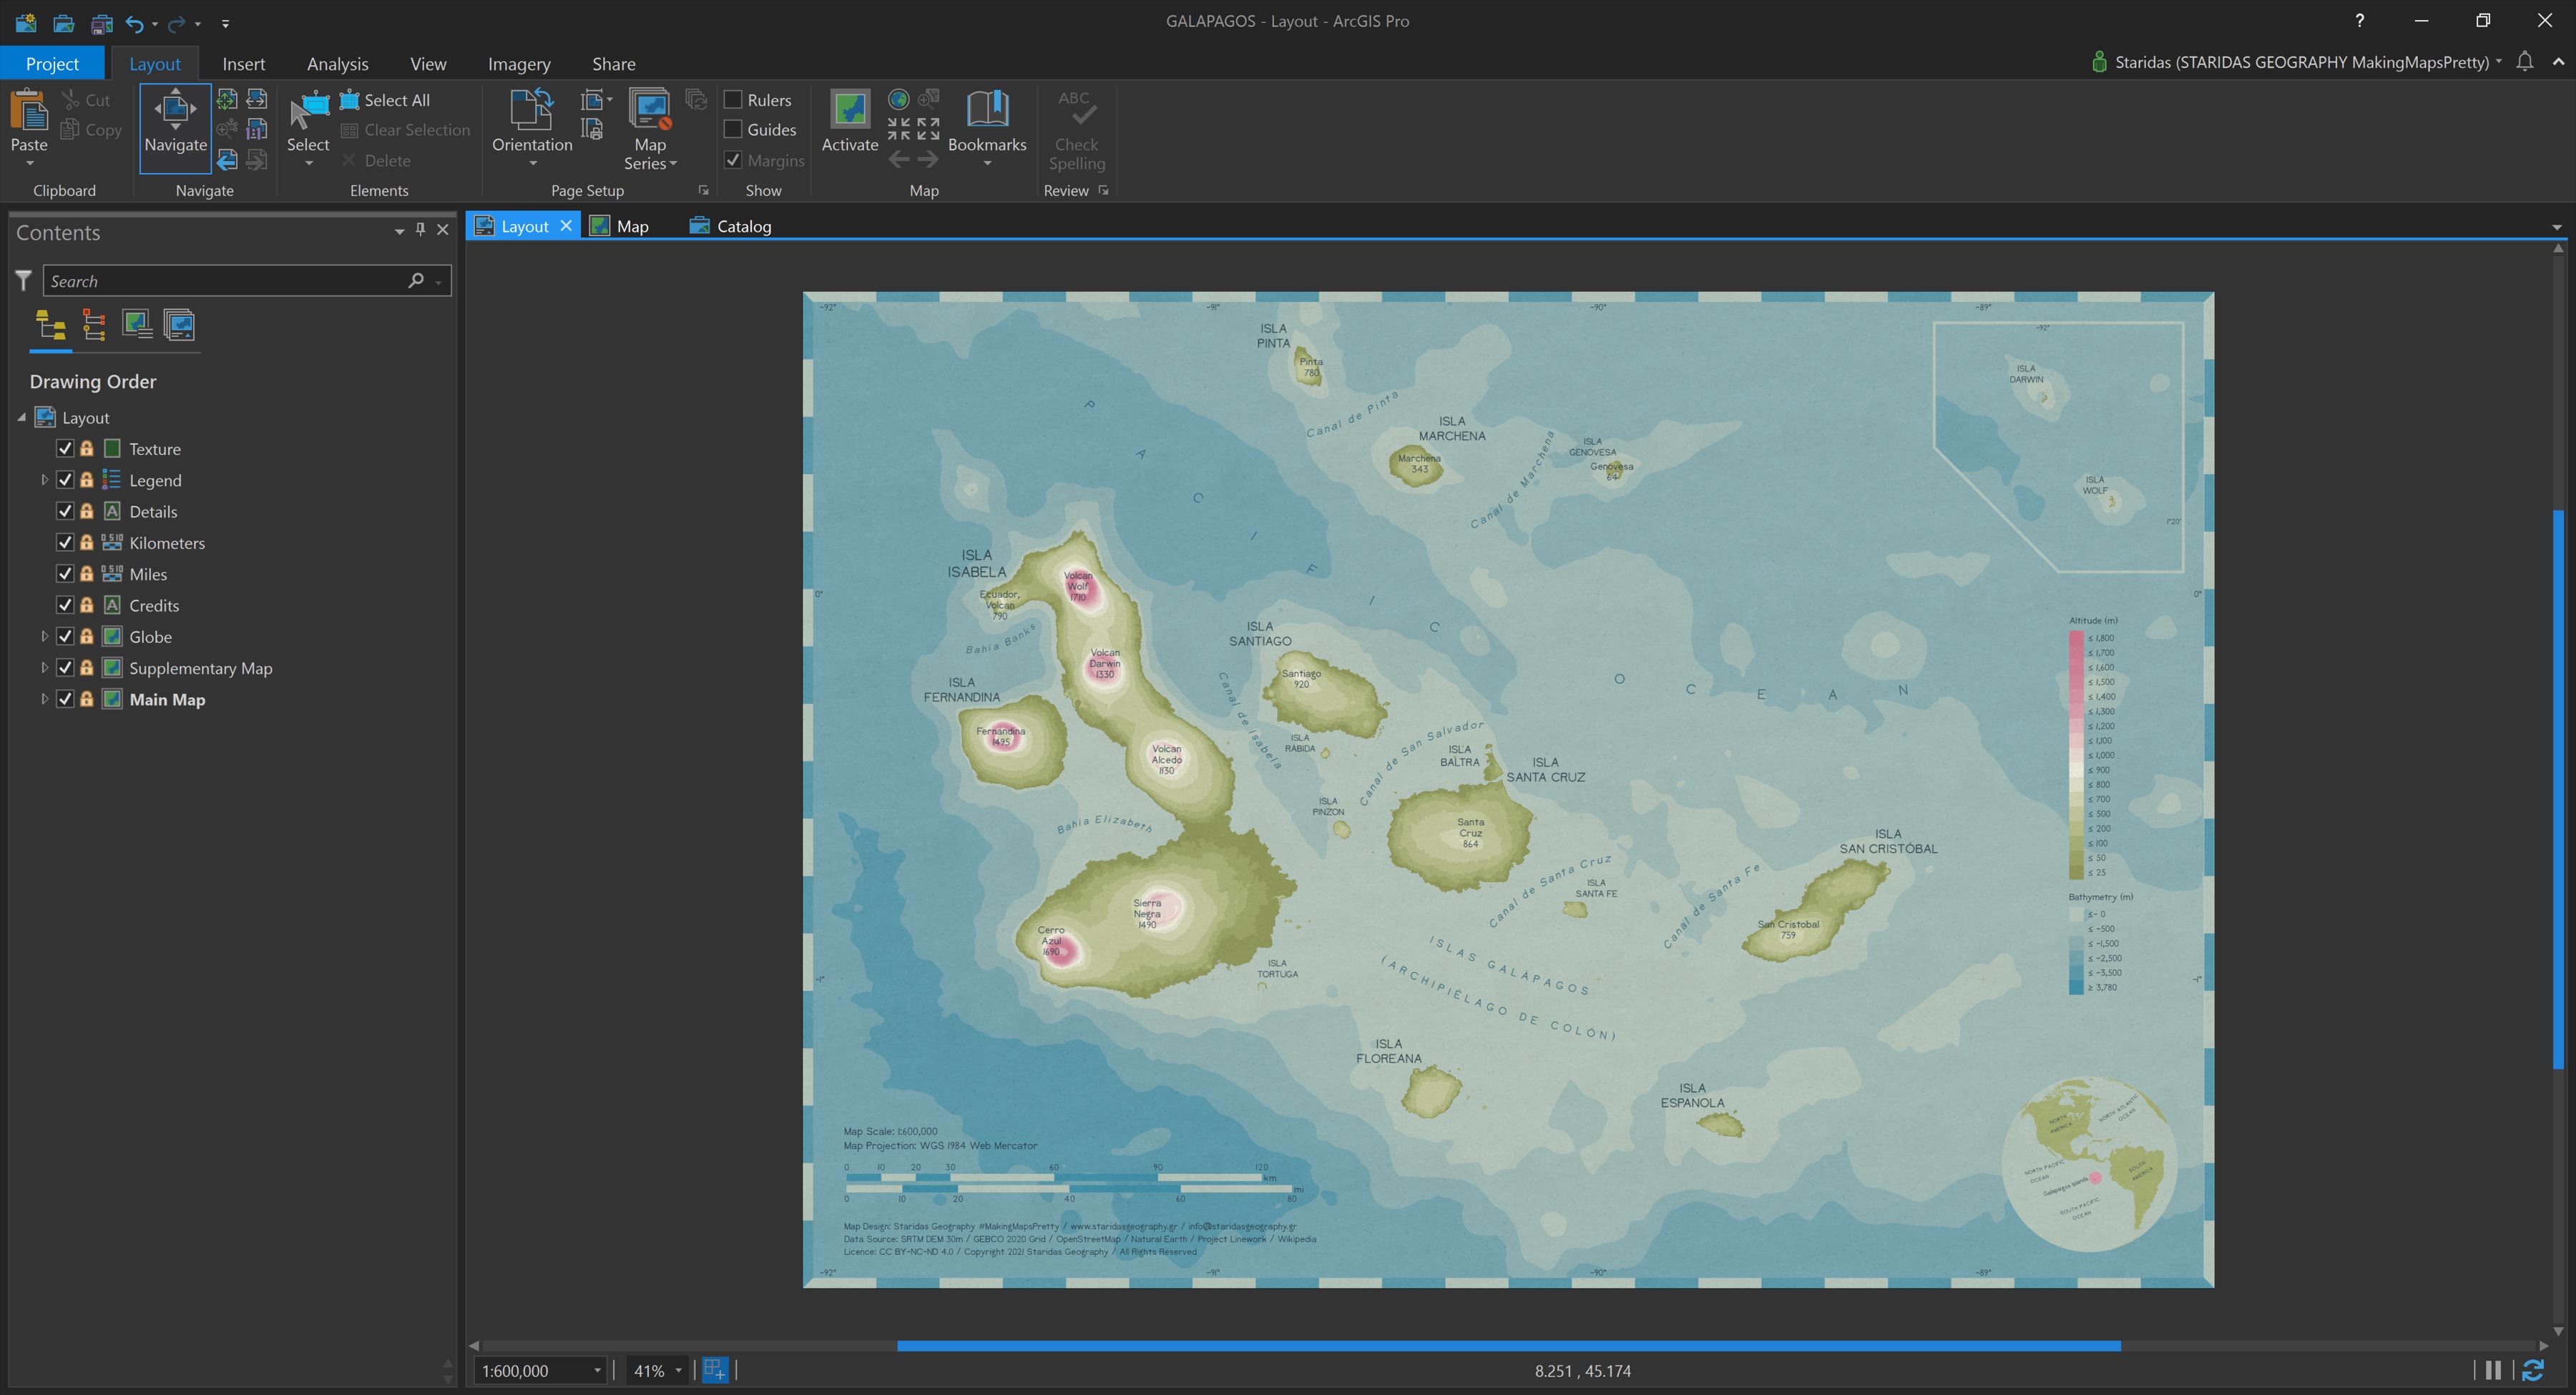Image resolution: width=2576 pixels, height=1395 pixels.
Task: Expand the Legend tree item
Action: 44,480
